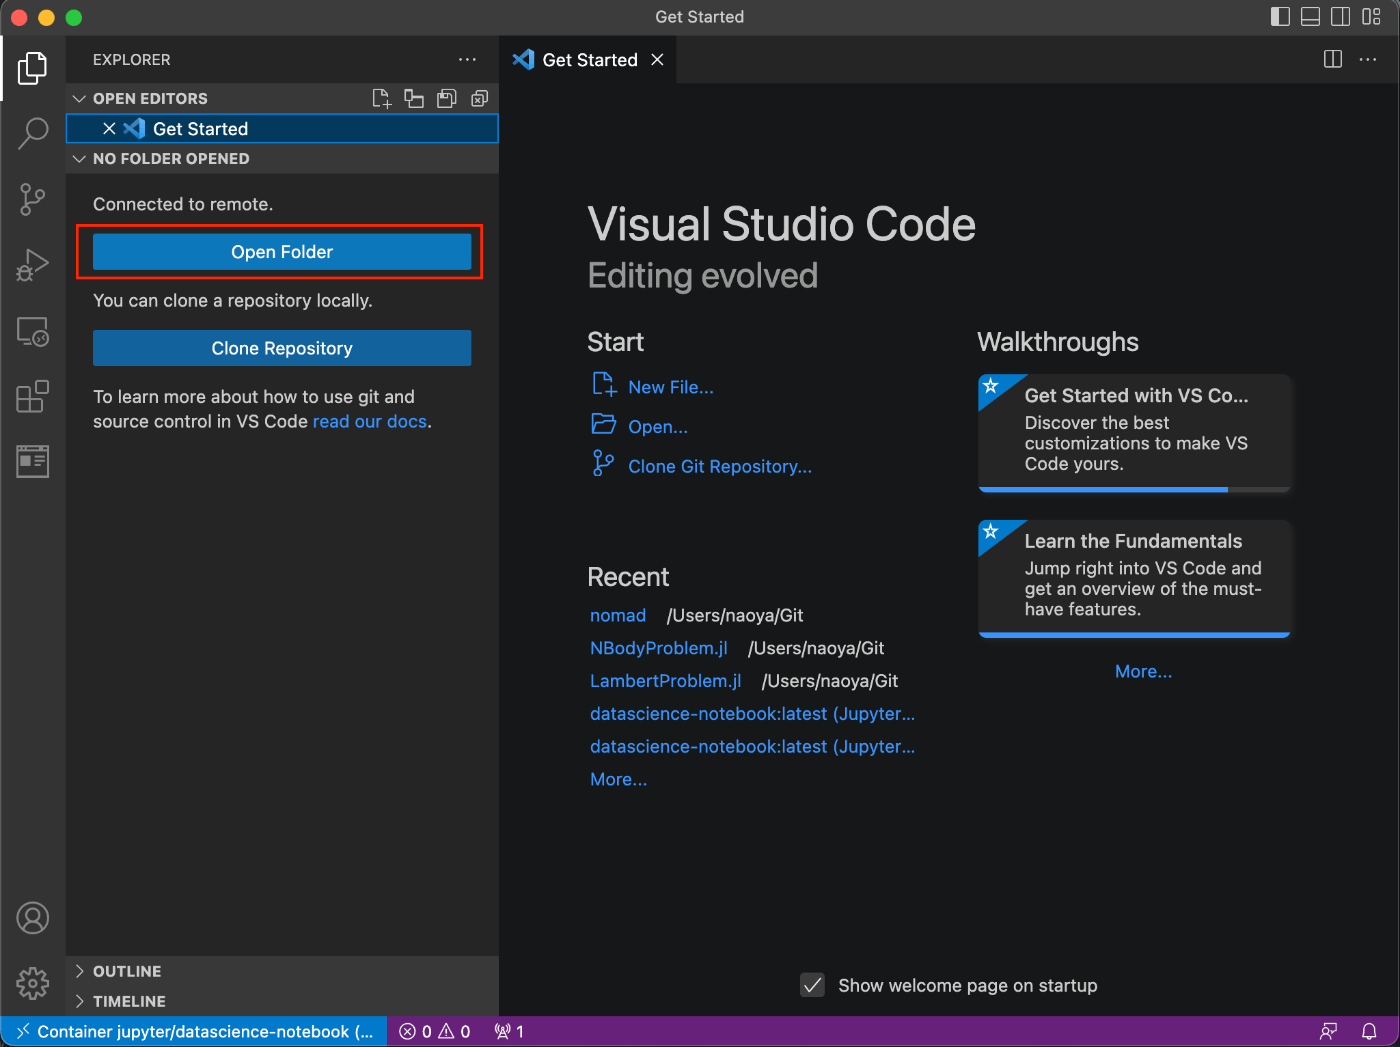
Task: Collapse the No Folder Opened section
Action: [x=80, y=158]
